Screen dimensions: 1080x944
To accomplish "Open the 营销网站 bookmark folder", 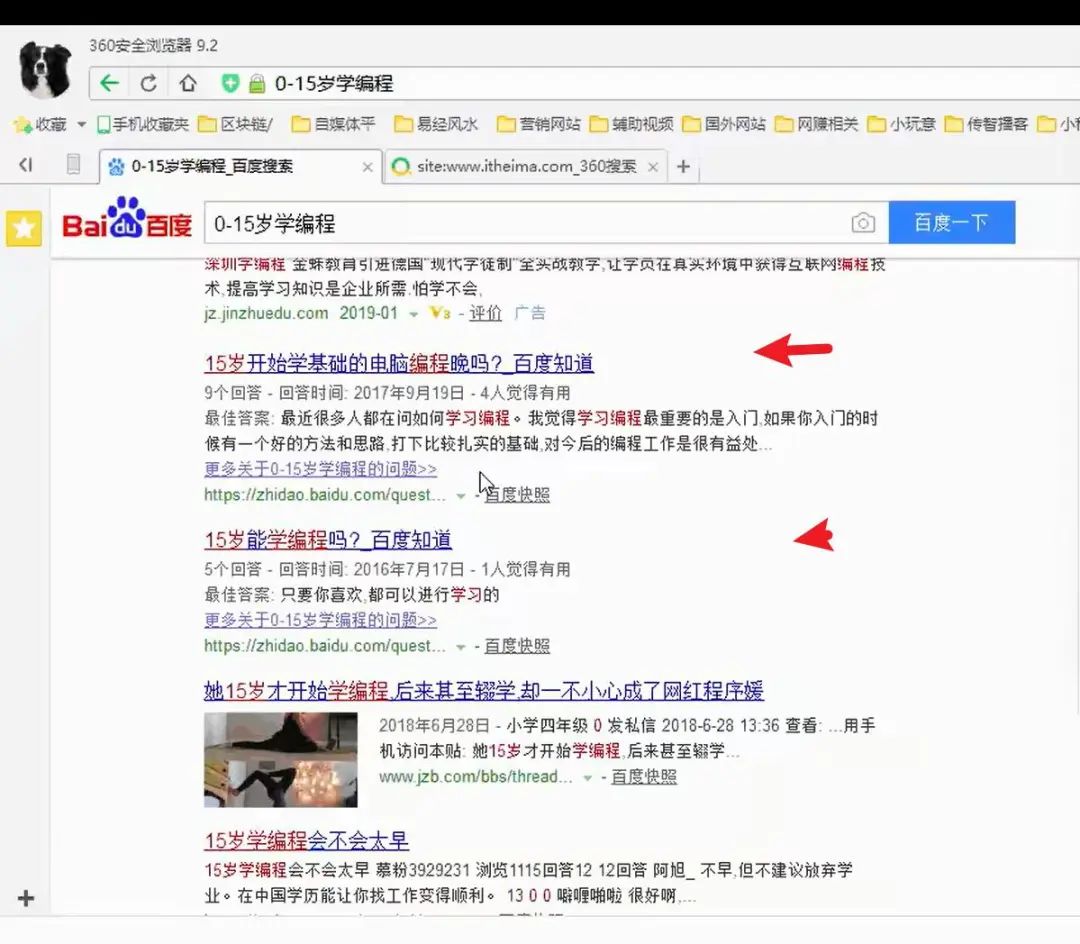I will pyautogui.click(x=539, y=124).
